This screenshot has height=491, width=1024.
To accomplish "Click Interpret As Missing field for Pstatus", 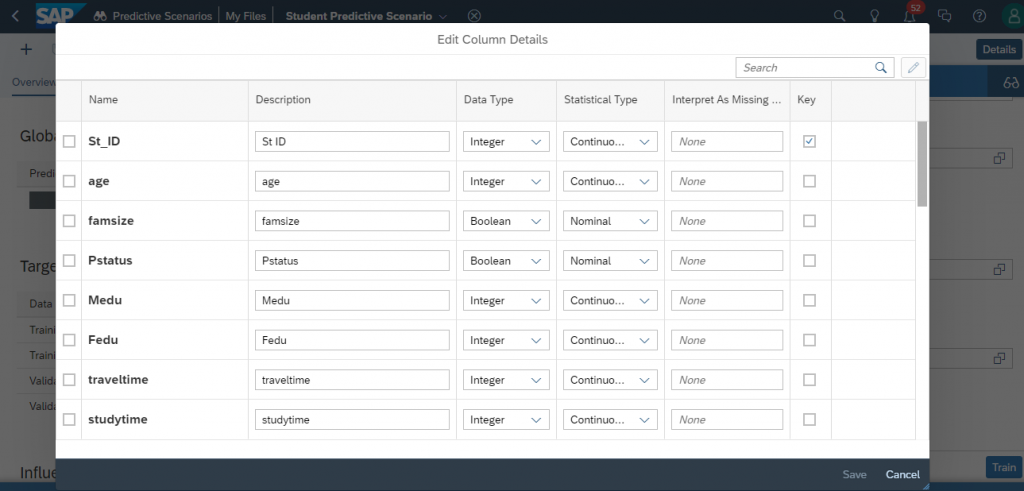I will (x=727, y=261).
